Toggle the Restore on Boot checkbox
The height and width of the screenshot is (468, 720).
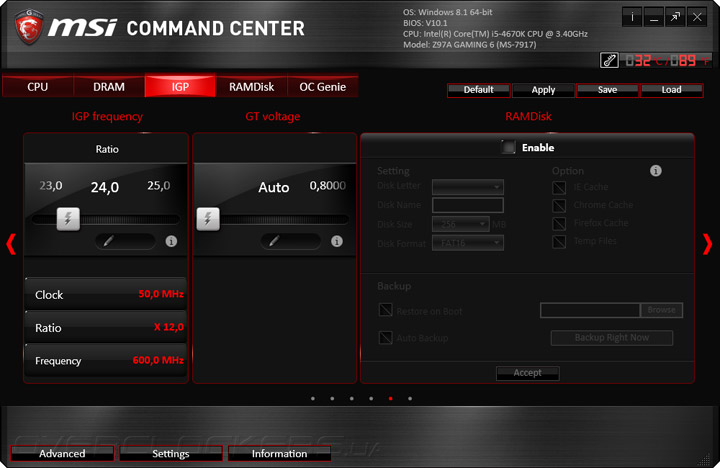[x=385, y=310]
